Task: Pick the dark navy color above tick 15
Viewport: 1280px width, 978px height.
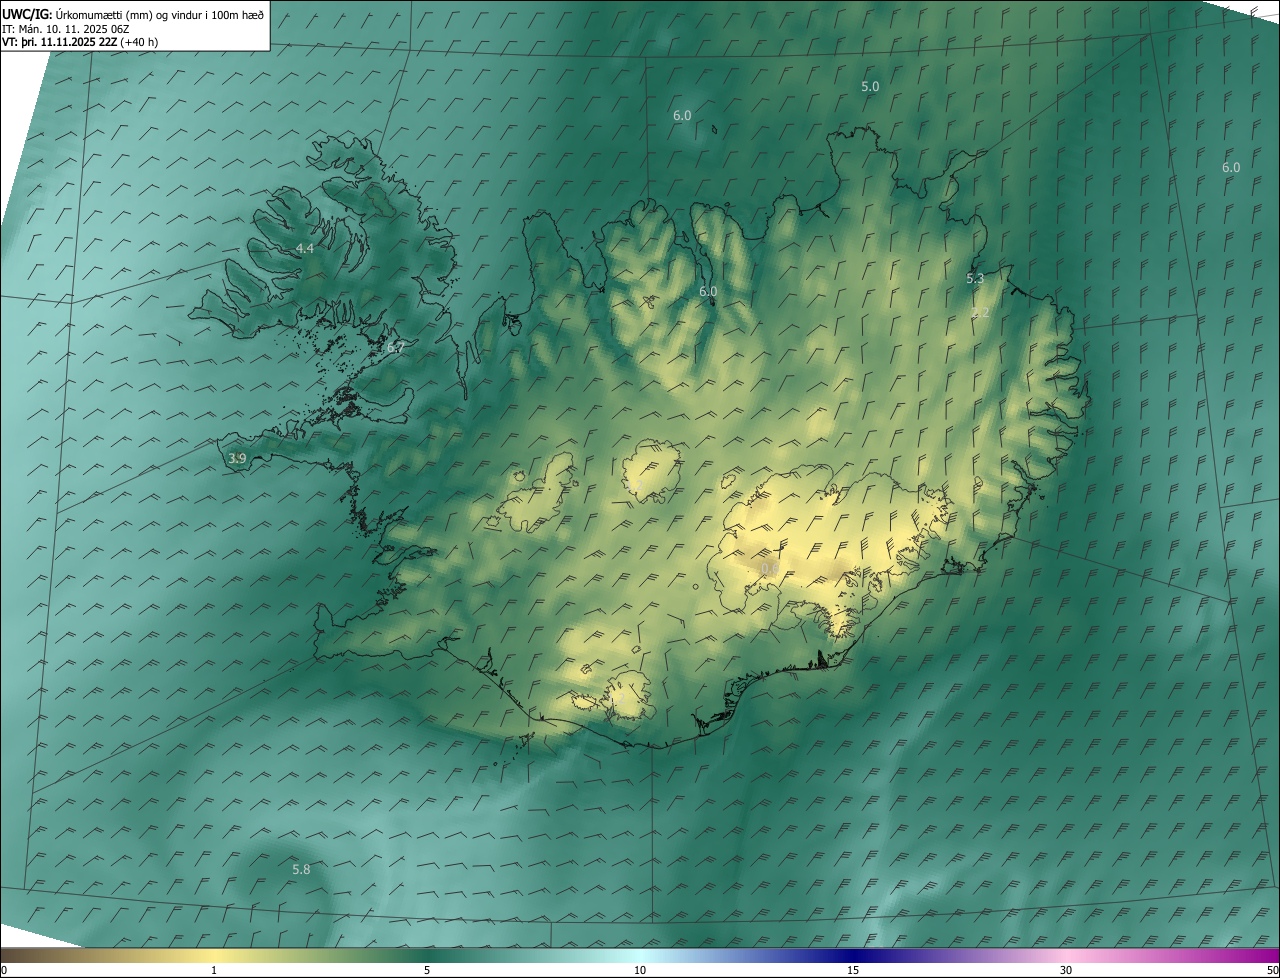Action: click(x=853, y=955)
